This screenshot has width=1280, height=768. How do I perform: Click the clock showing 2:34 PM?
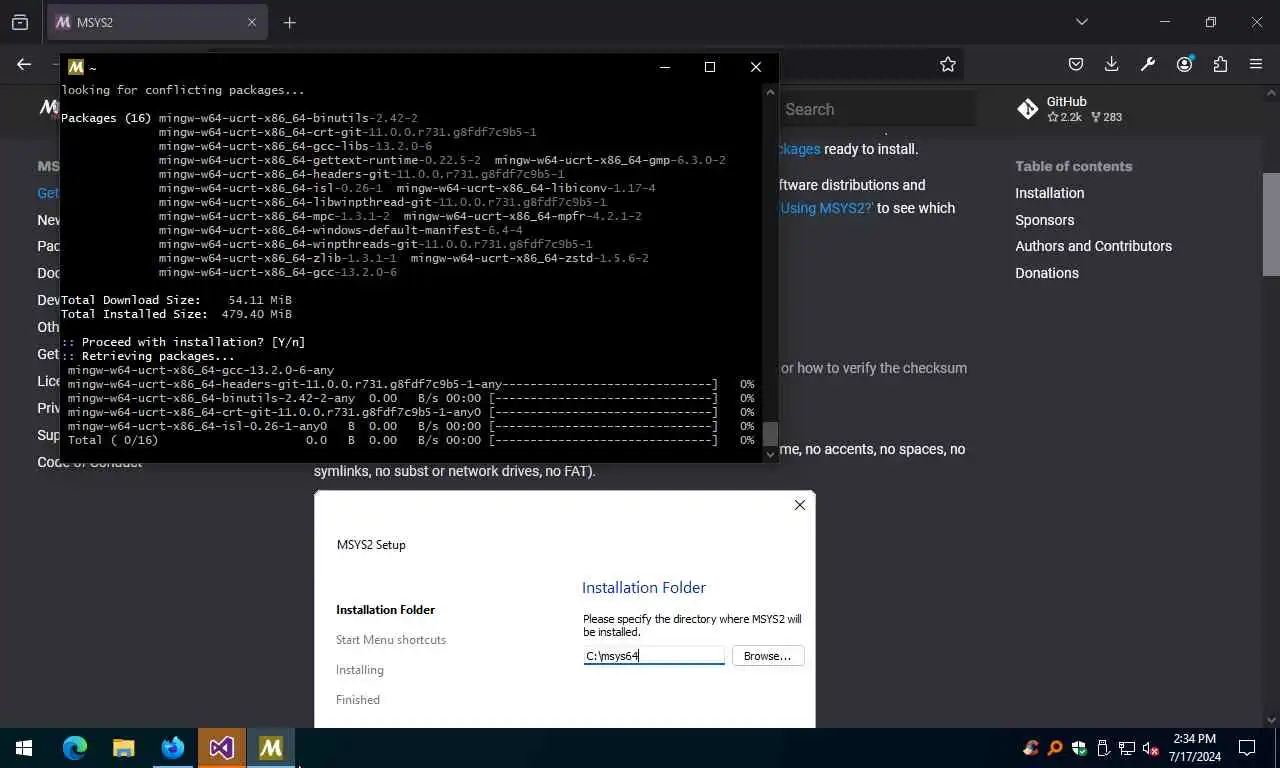coord(1194,739)
